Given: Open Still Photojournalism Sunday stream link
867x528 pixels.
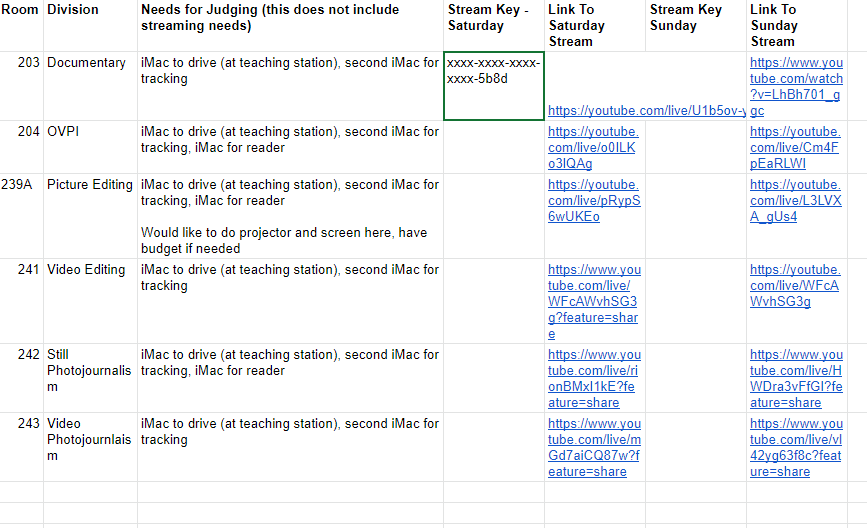Looking at the screenshot, I should 796,379.
